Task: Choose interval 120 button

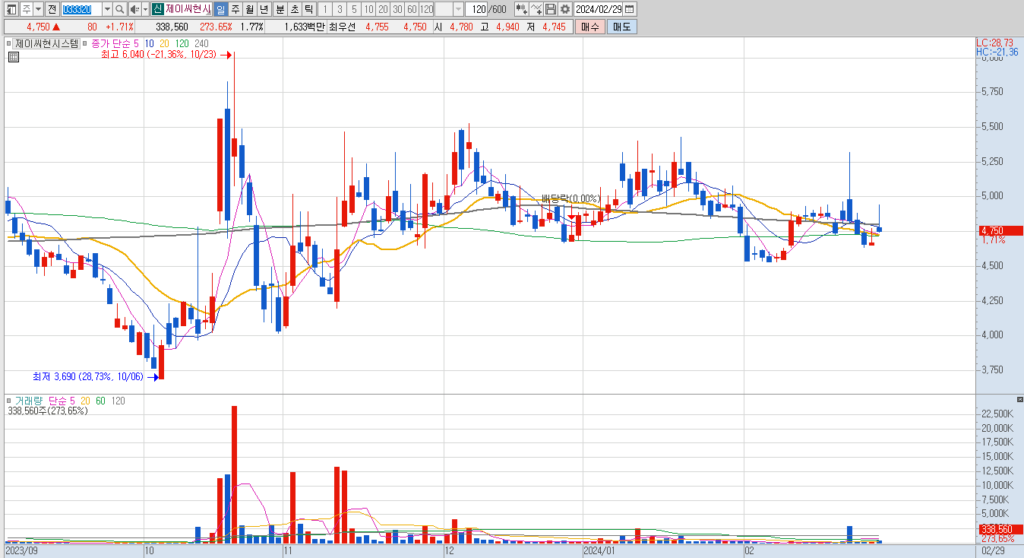Action: 426,9
